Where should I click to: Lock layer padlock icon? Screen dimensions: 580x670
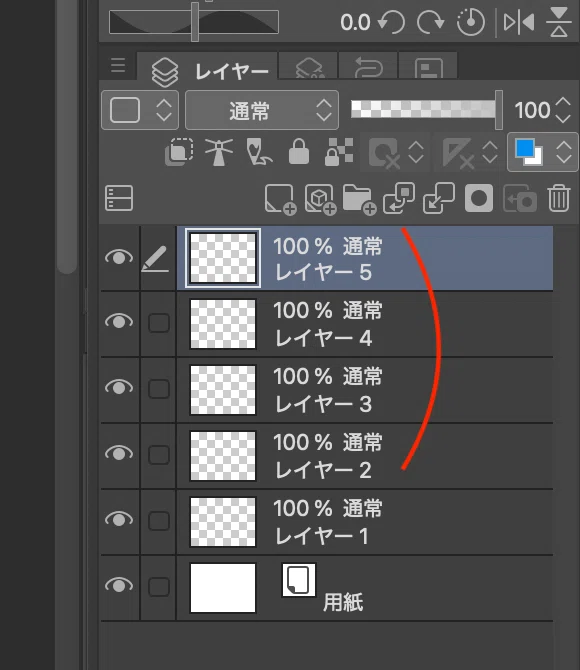click(299, 152)
